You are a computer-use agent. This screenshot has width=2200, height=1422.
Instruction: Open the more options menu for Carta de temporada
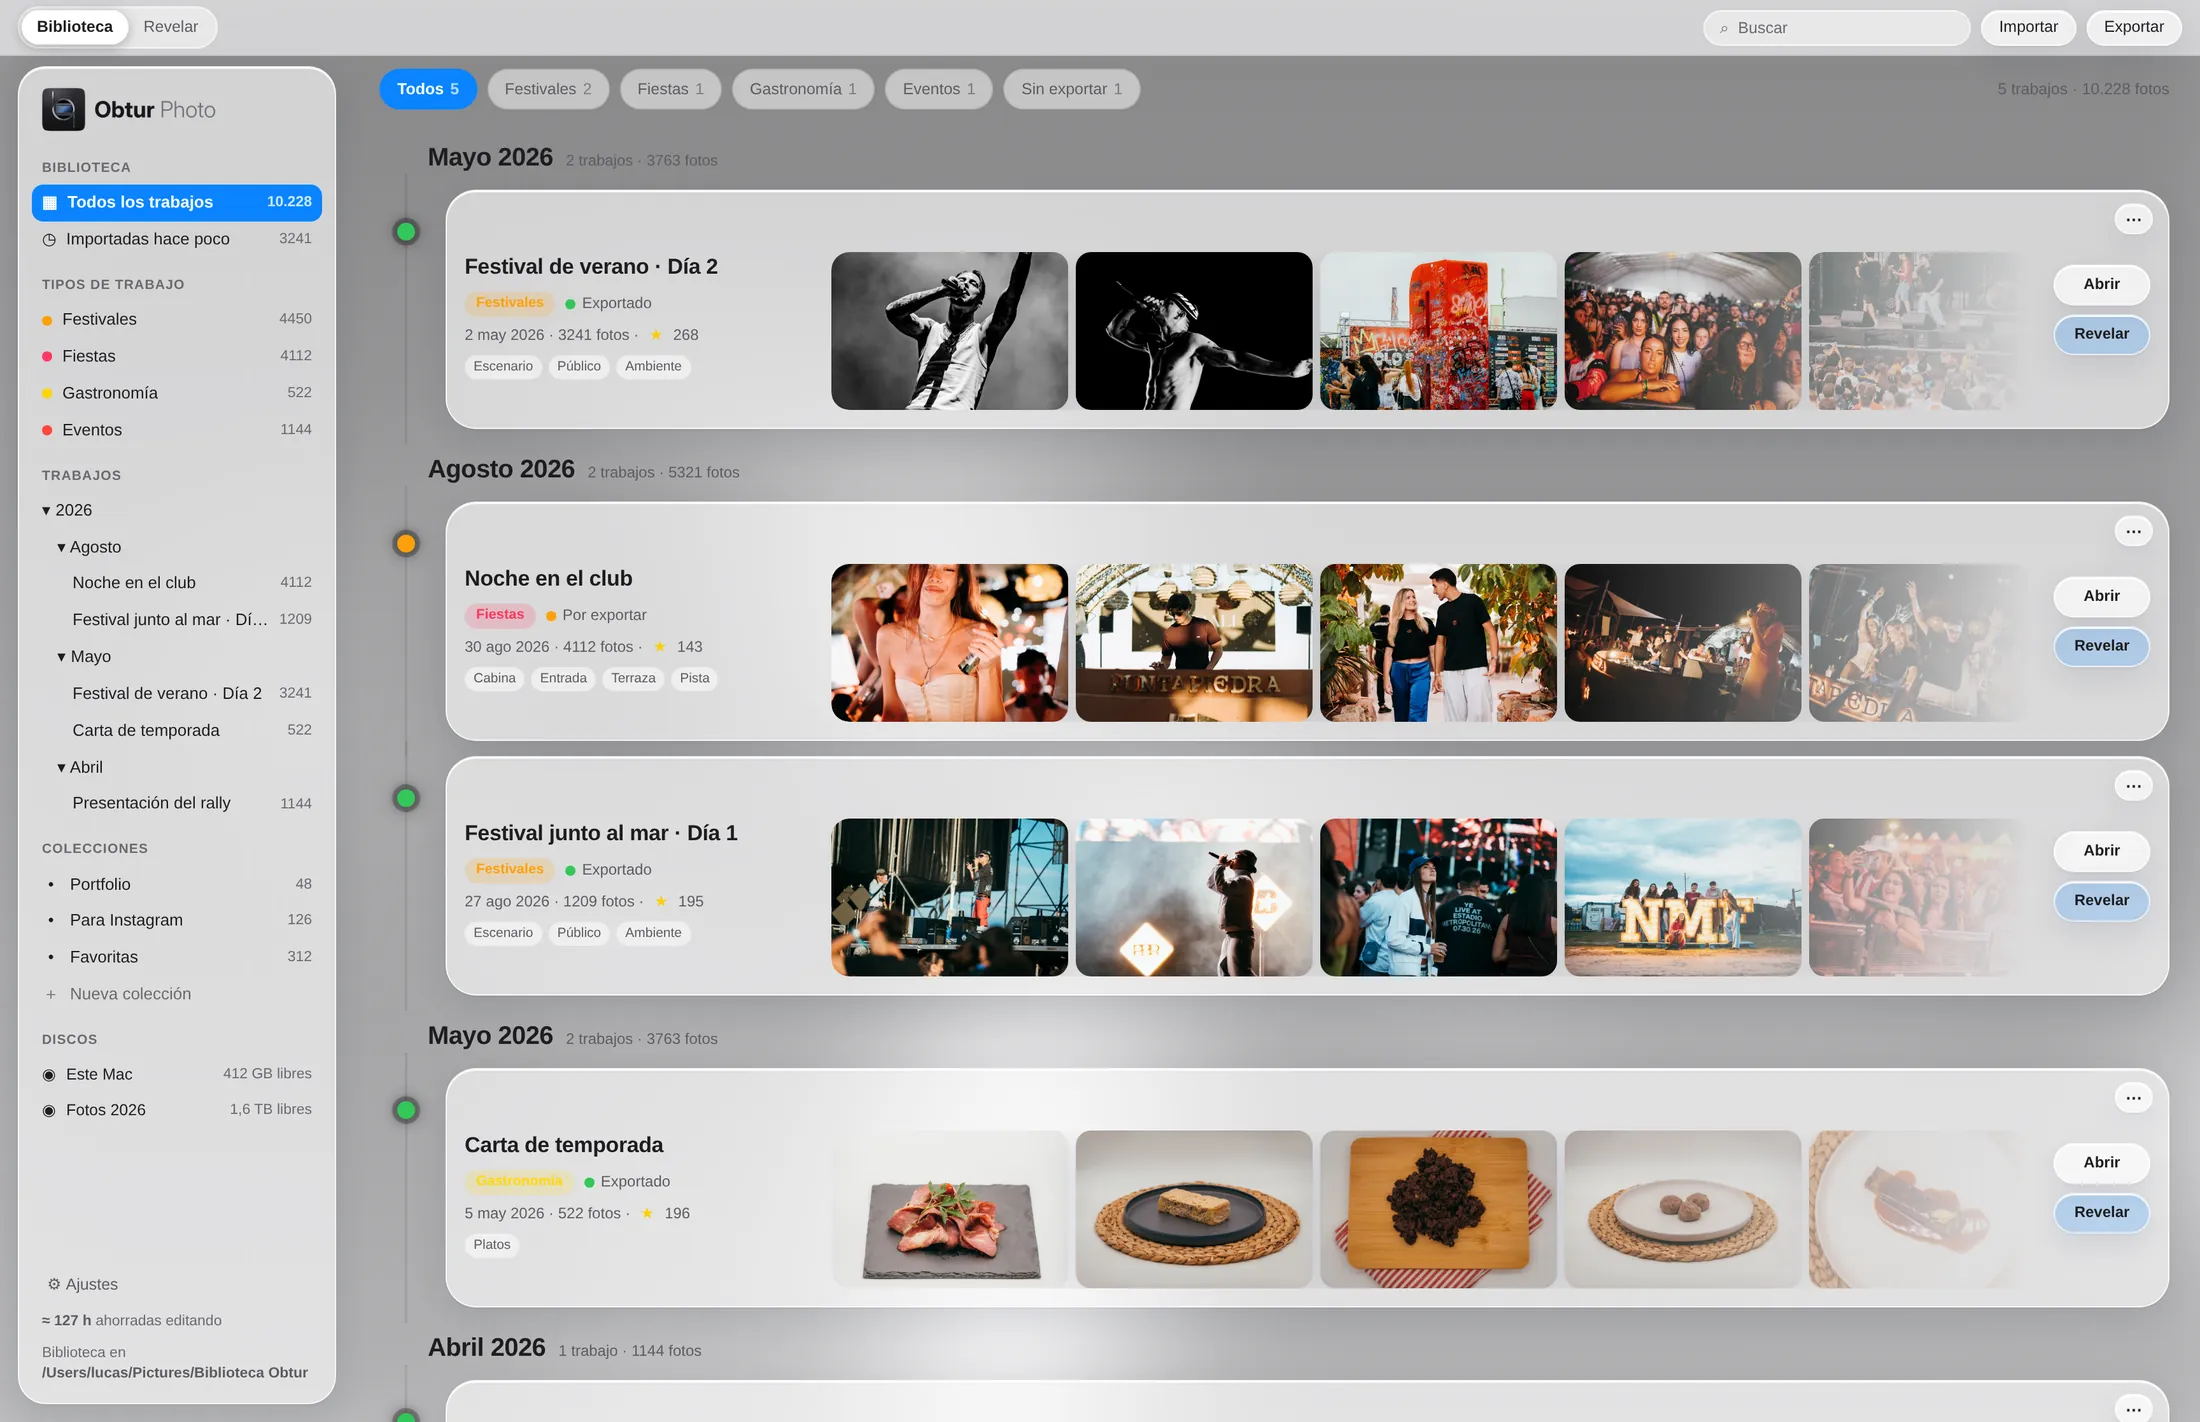[x=2133, y=1098]
